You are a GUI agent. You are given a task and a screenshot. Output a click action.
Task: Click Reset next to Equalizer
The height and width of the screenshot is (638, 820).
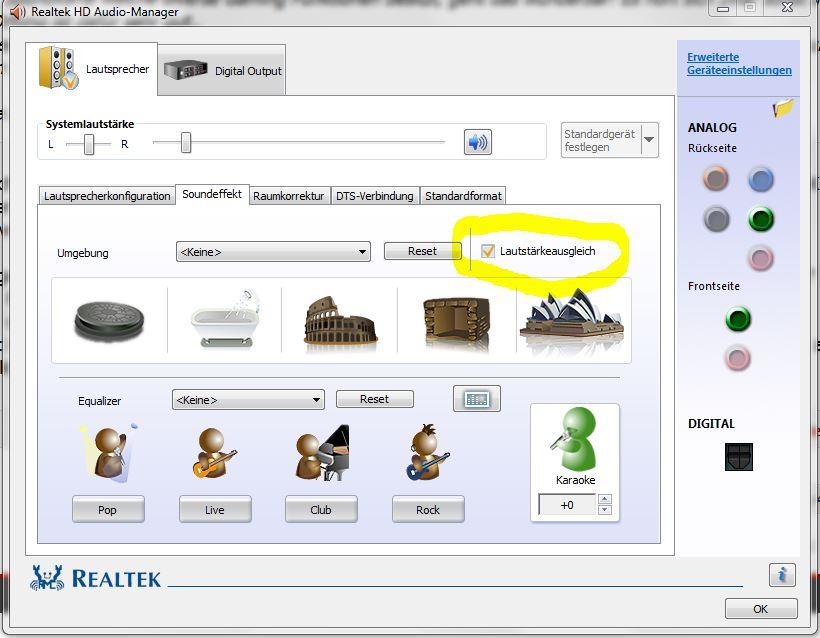(x=374, y=399)
